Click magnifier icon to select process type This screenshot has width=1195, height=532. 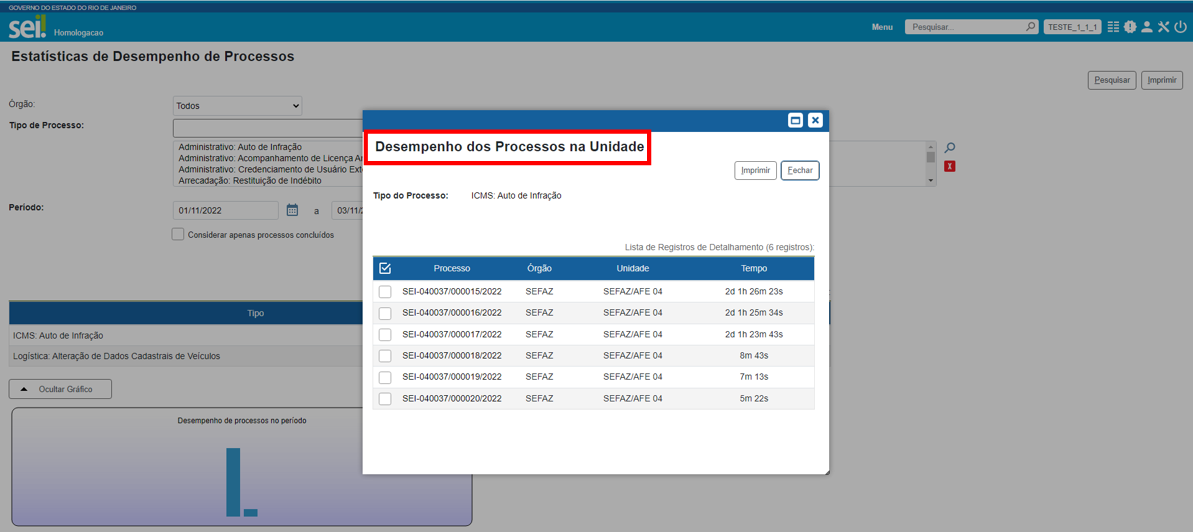(x=950, y=148)
